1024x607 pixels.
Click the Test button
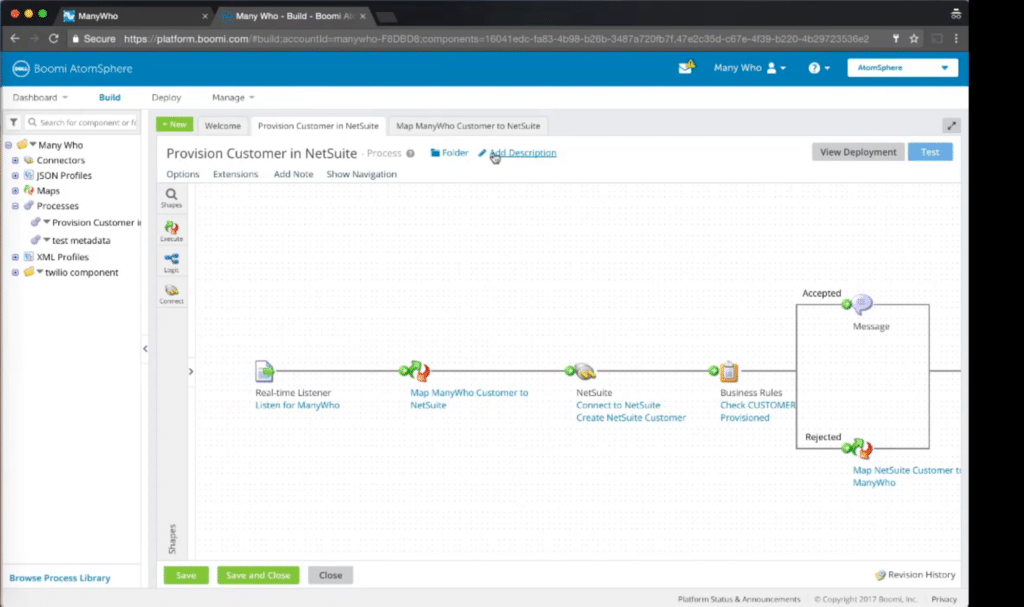click(x=930, y=151)
